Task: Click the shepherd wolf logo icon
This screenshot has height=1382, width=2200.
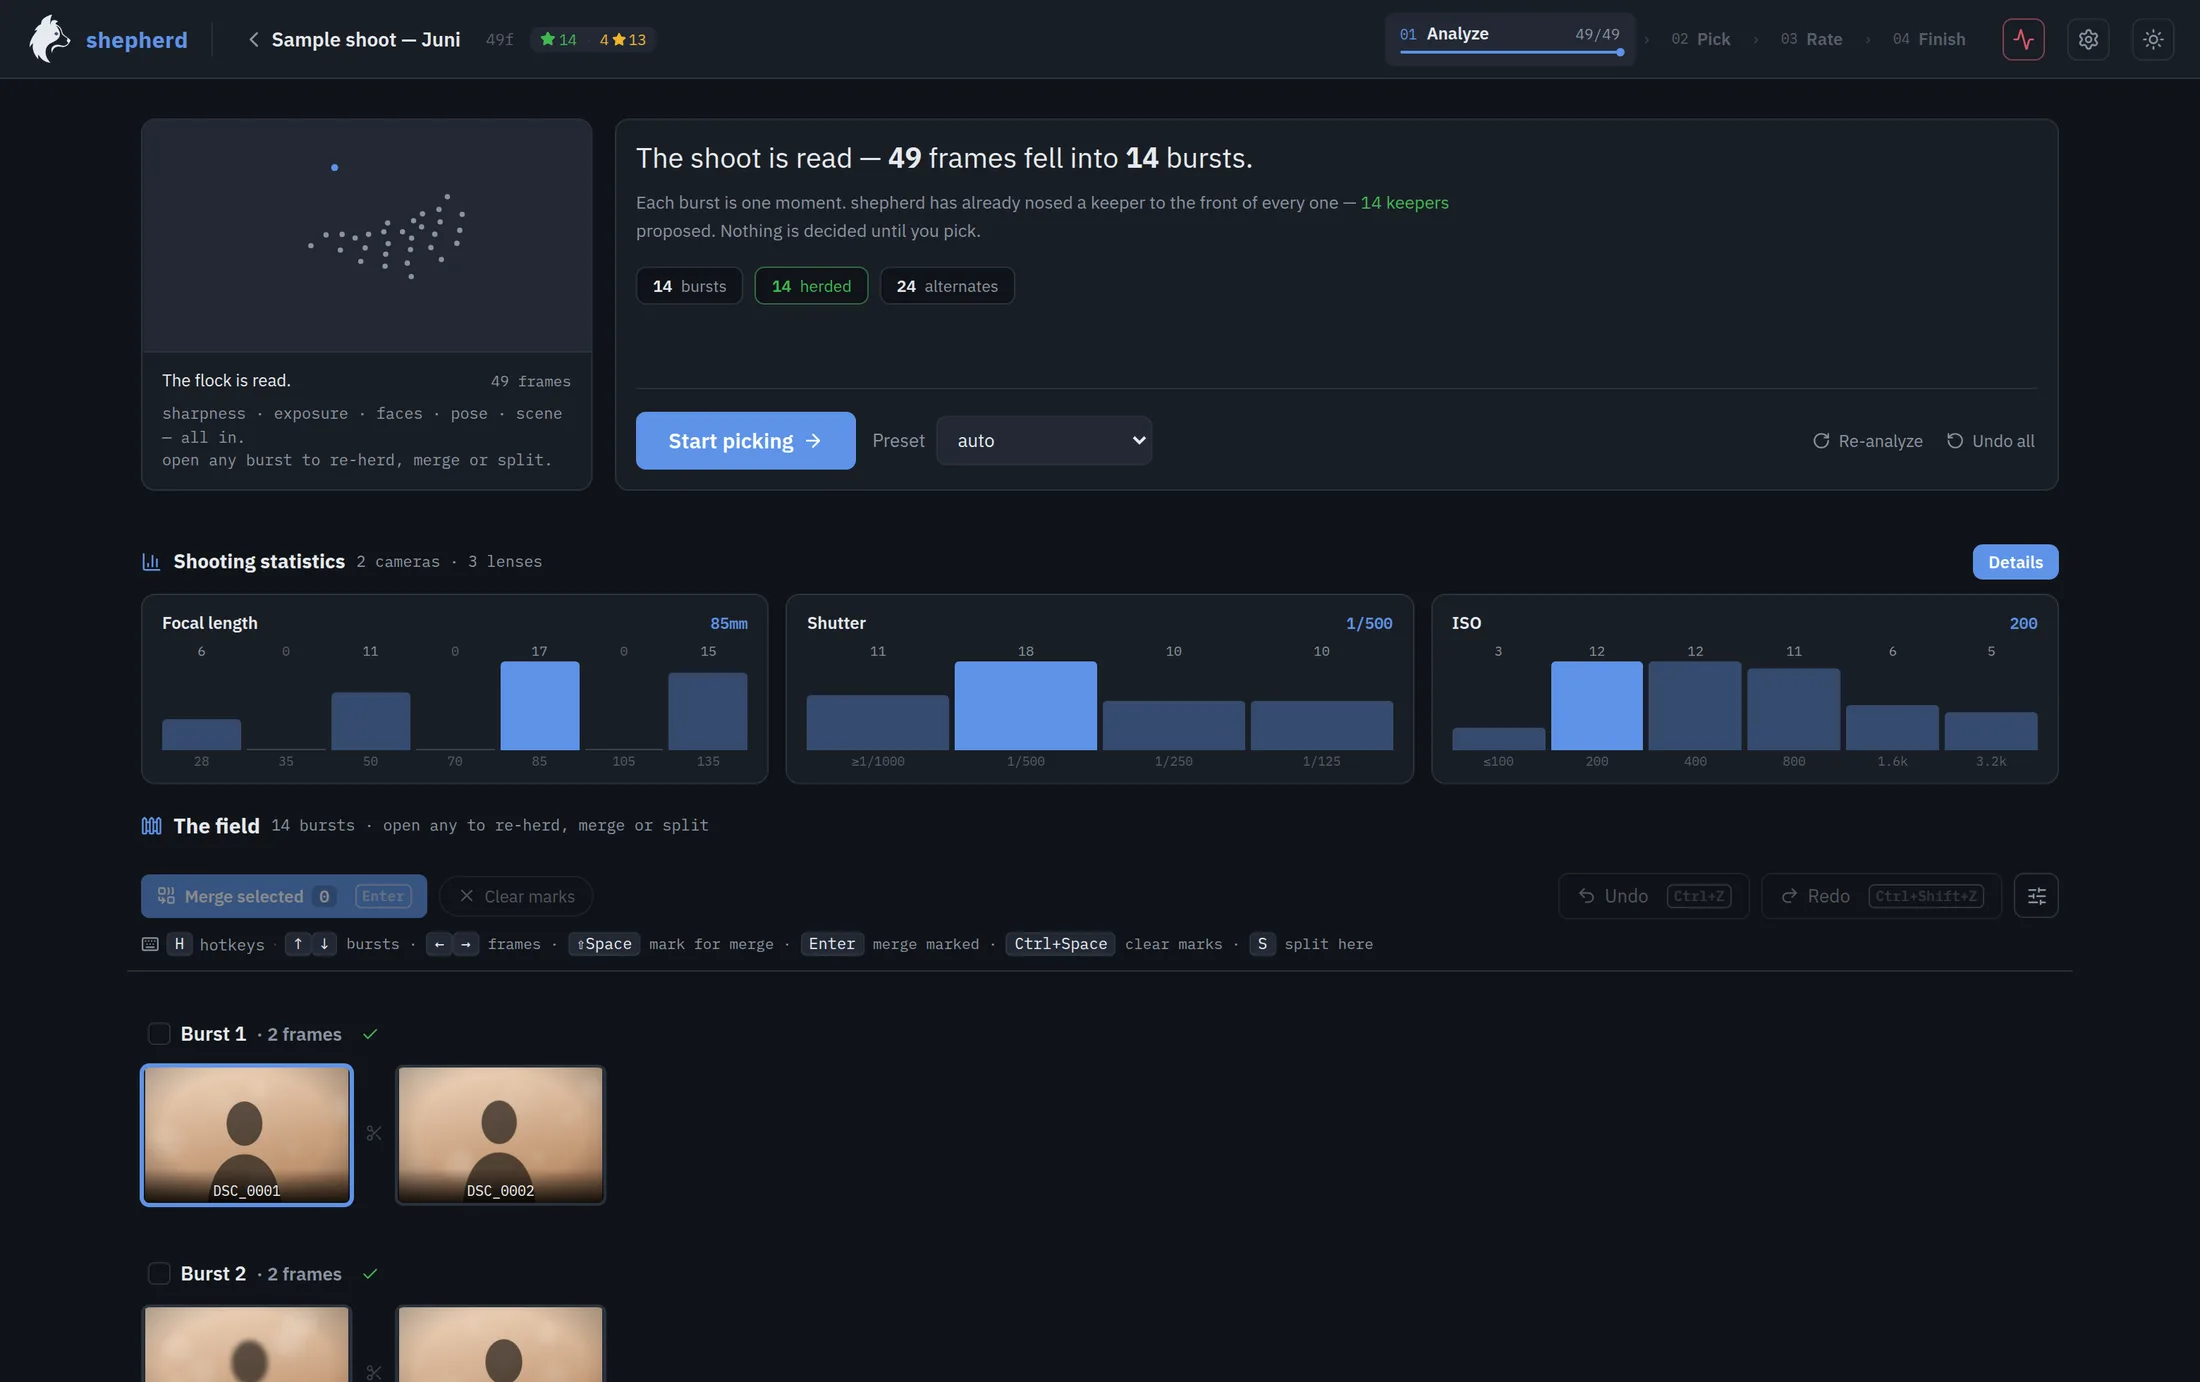Action: 49,39
